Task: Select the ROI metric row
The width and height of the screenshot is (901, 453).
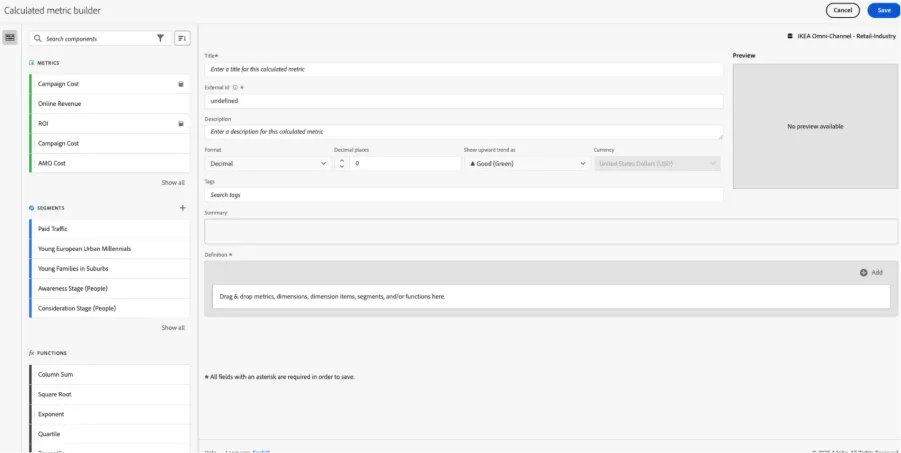Action: [109, 124]
